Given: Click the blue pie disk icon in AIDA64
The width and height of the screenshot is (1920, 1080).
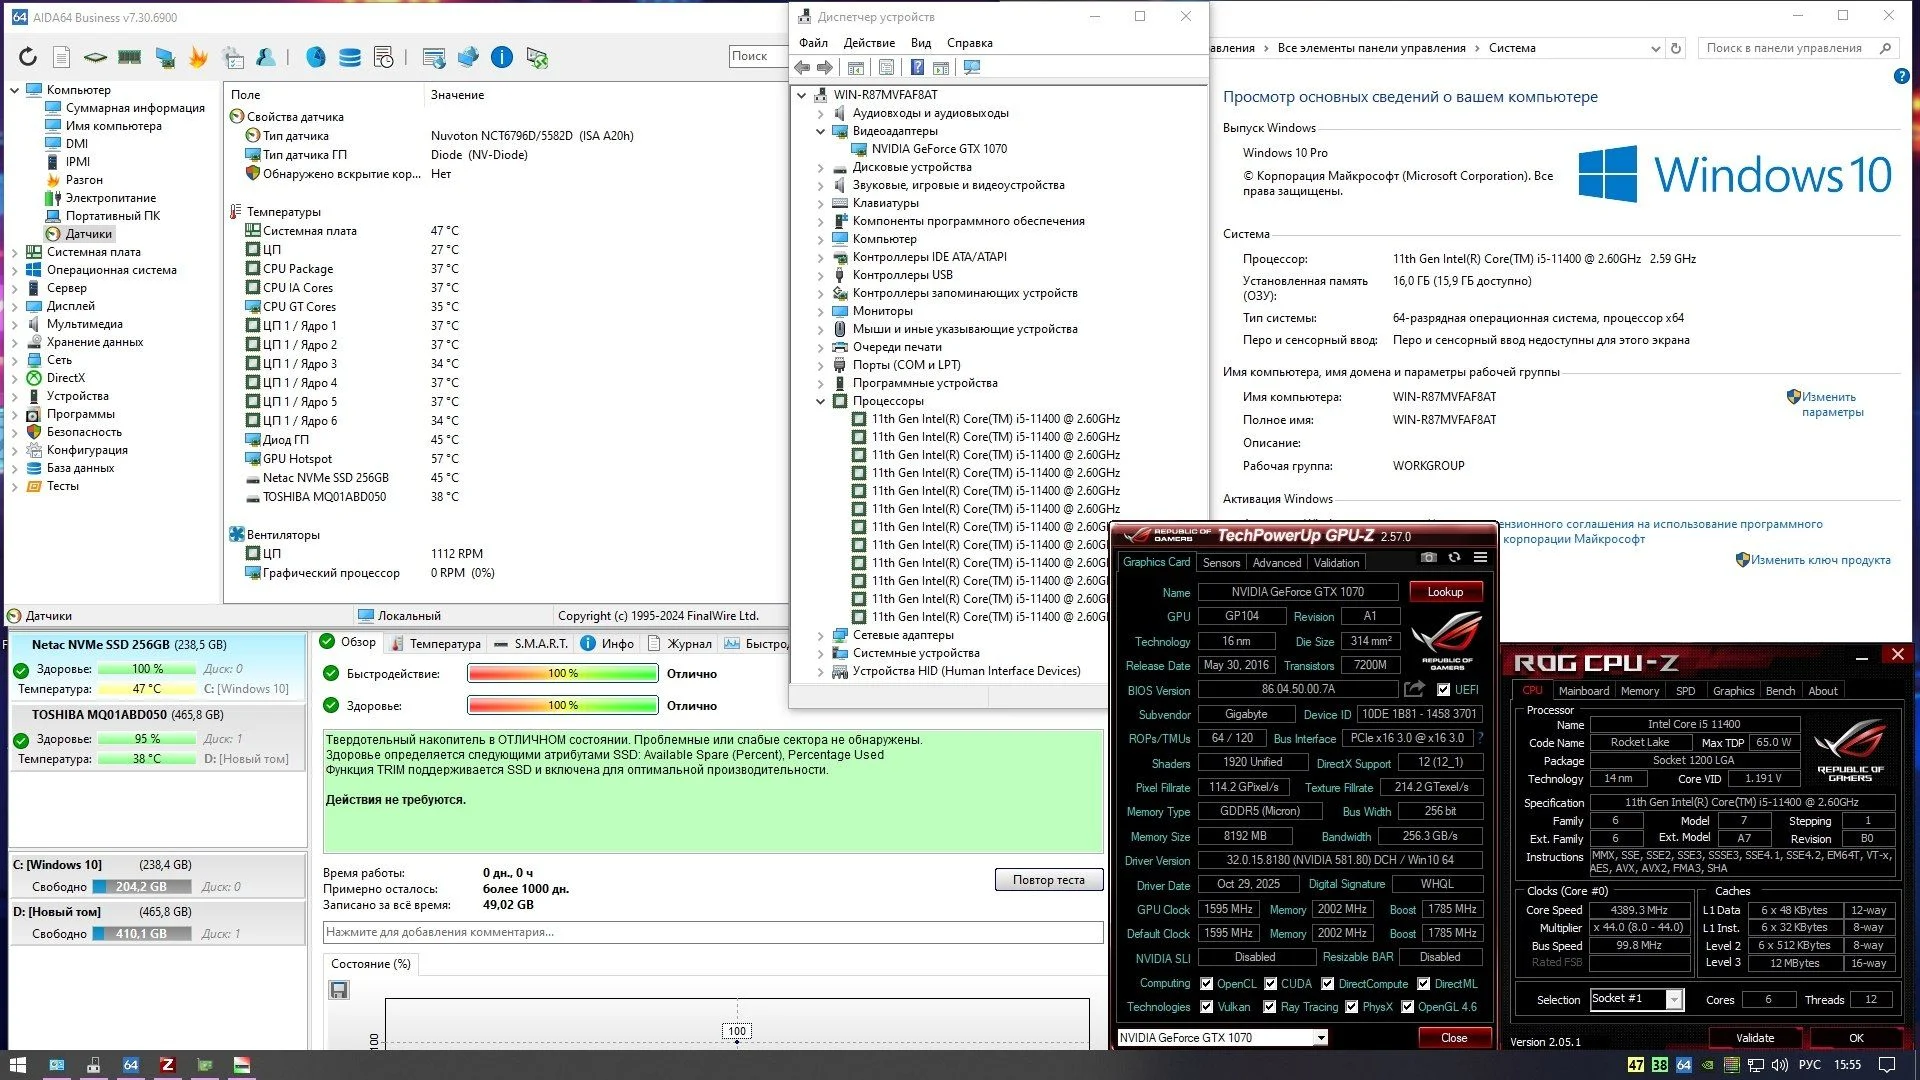Looking at the screenshot, I should click(316, 57).
